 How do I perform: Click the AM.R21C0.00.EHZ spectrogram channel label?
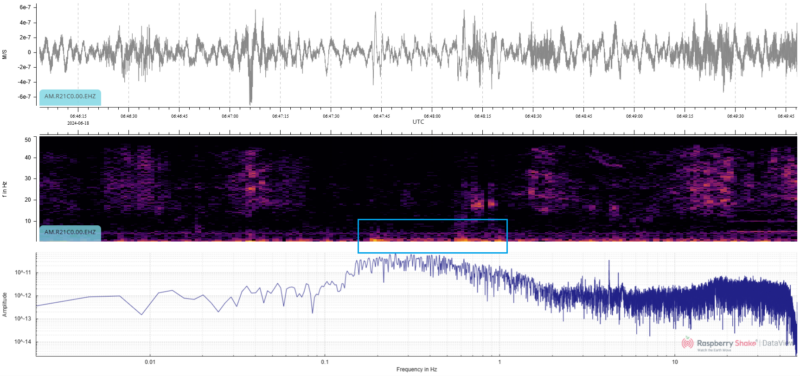[70, 233]
